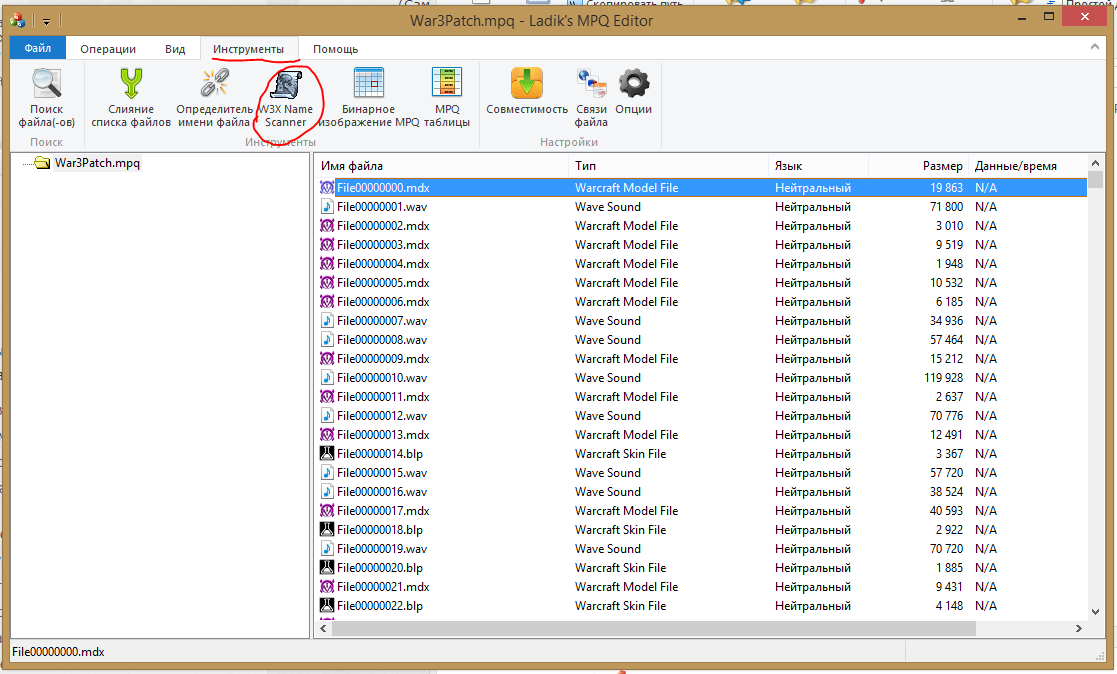Click the model icon of File00000009.mdx
This screenshot has height=674, width=1117.
point(327,358)
